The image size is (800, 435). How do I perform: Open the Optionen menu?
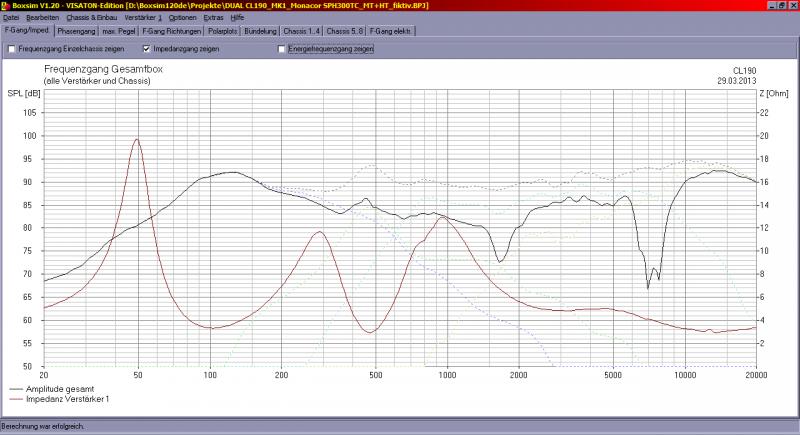[183, 18]
